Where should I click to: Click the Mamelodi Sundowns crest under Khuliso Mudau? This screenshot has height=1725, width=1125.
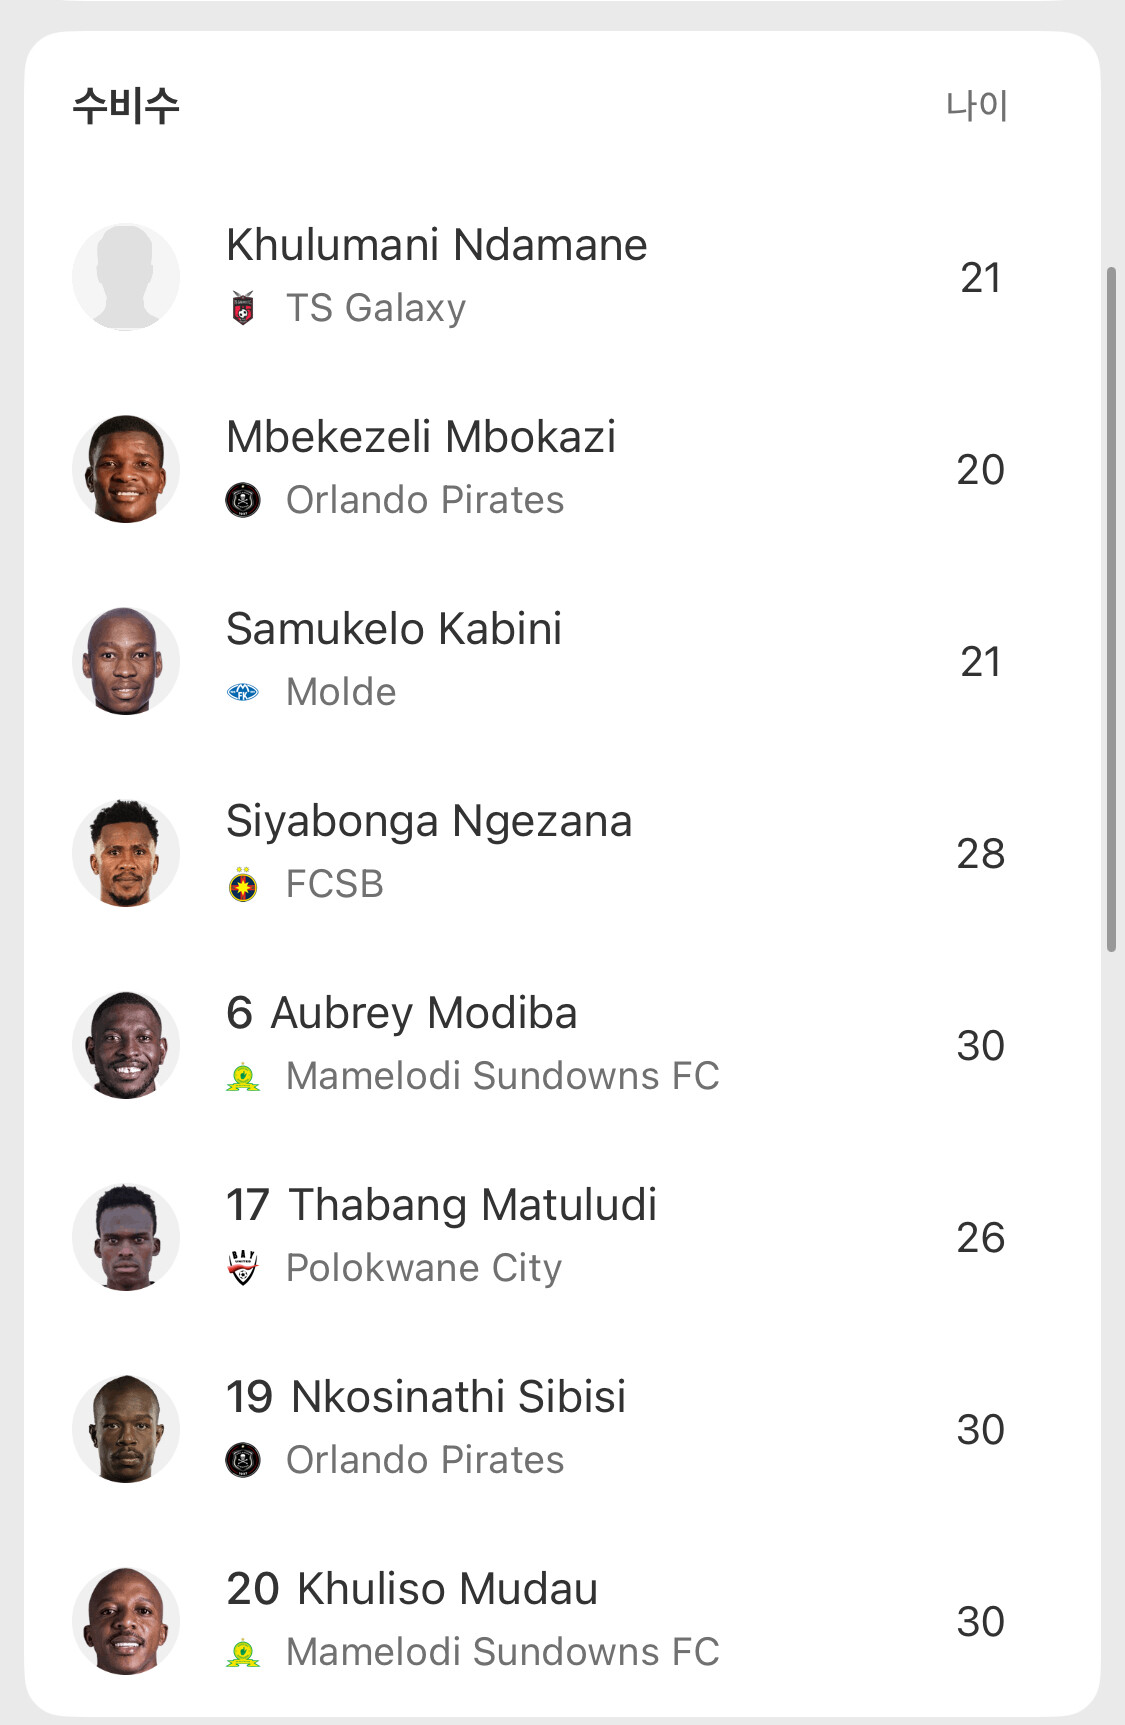coord(243,1652)
